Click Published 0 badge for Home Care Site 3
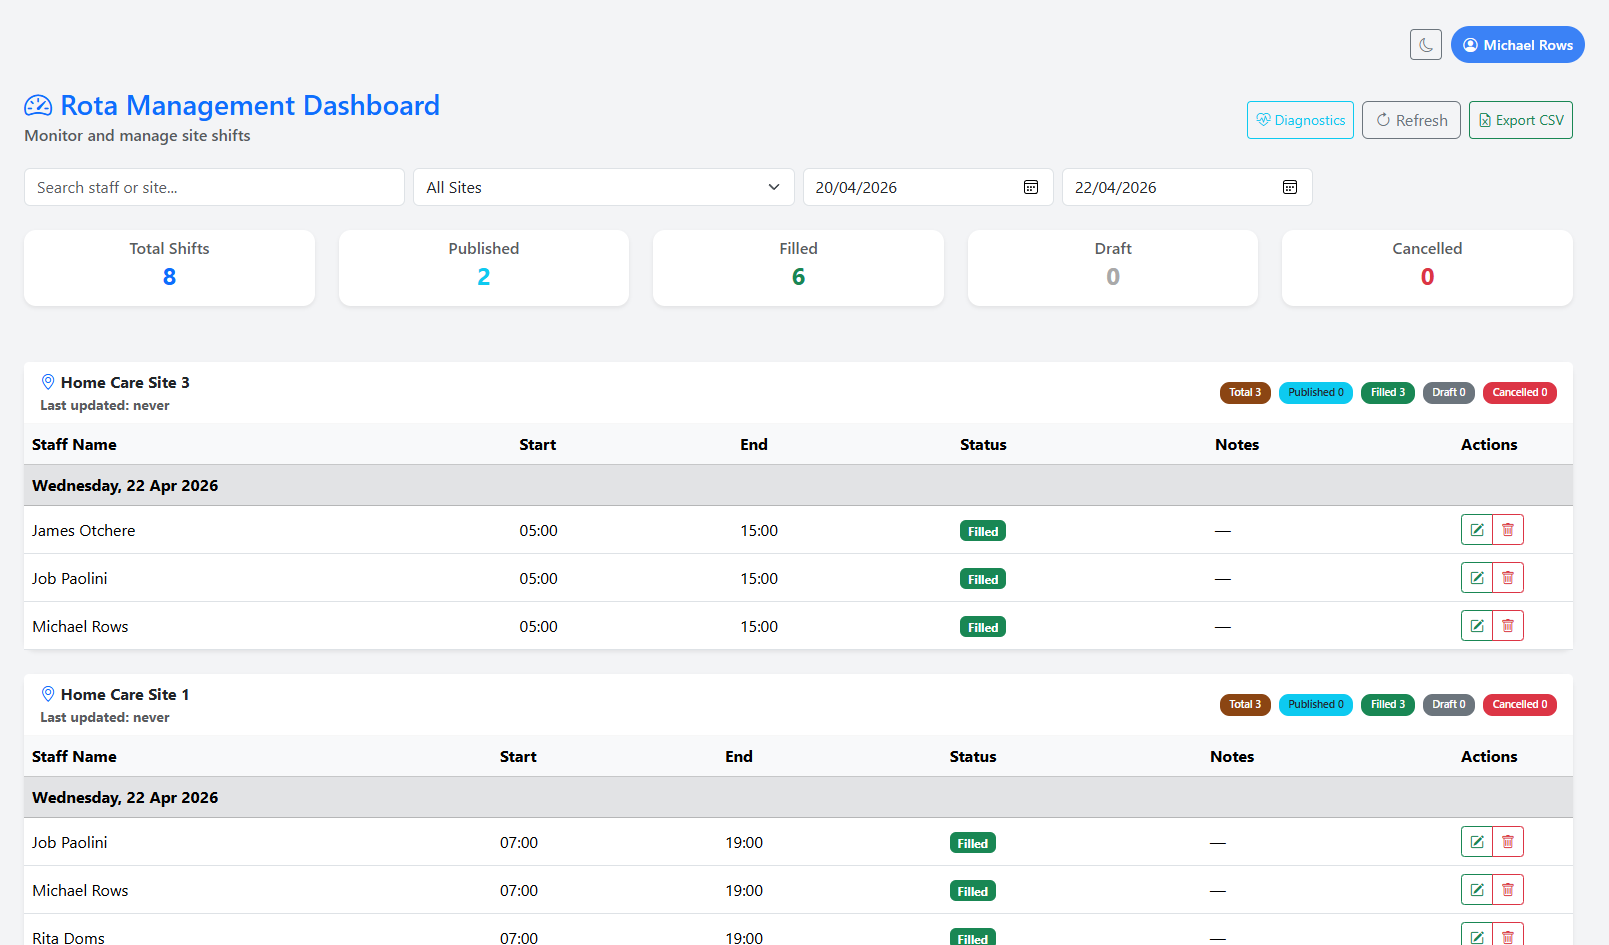Viewport: 1609px width, 945px height. (1316, 393)
